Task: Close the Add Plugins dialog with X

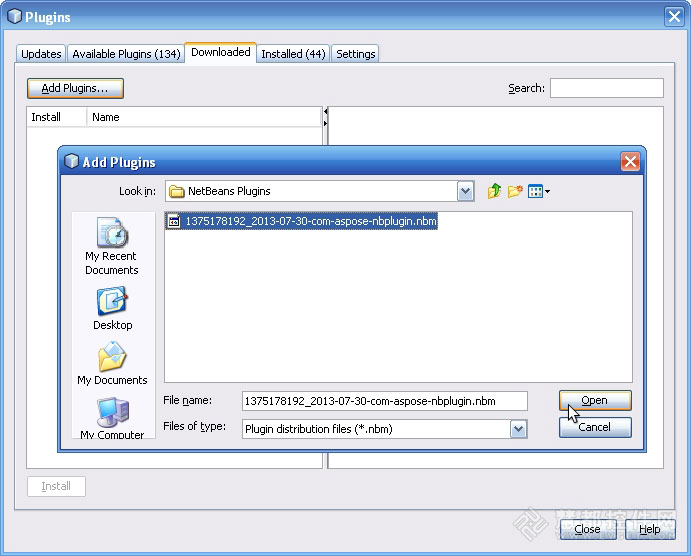Action: 630,162
